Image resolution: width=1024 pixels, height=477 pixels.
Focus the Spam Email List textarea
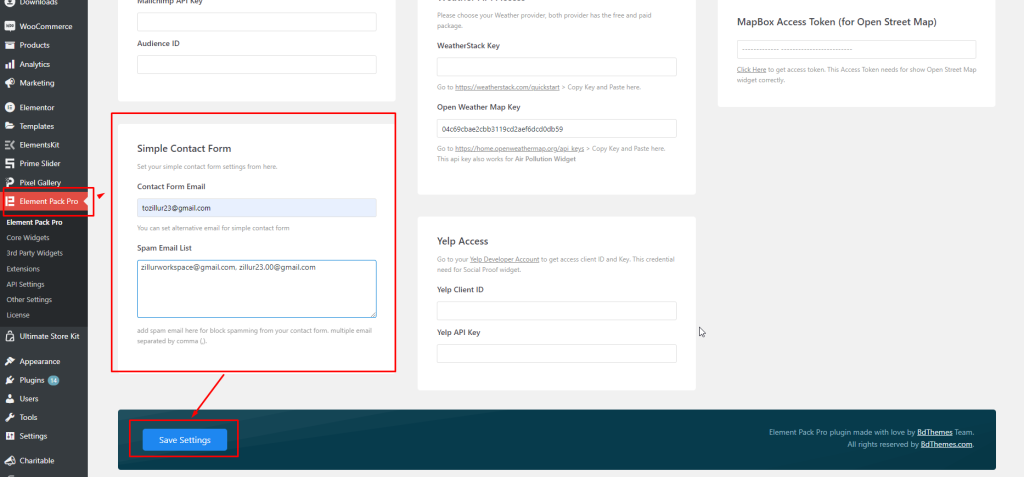pos(257,289)
